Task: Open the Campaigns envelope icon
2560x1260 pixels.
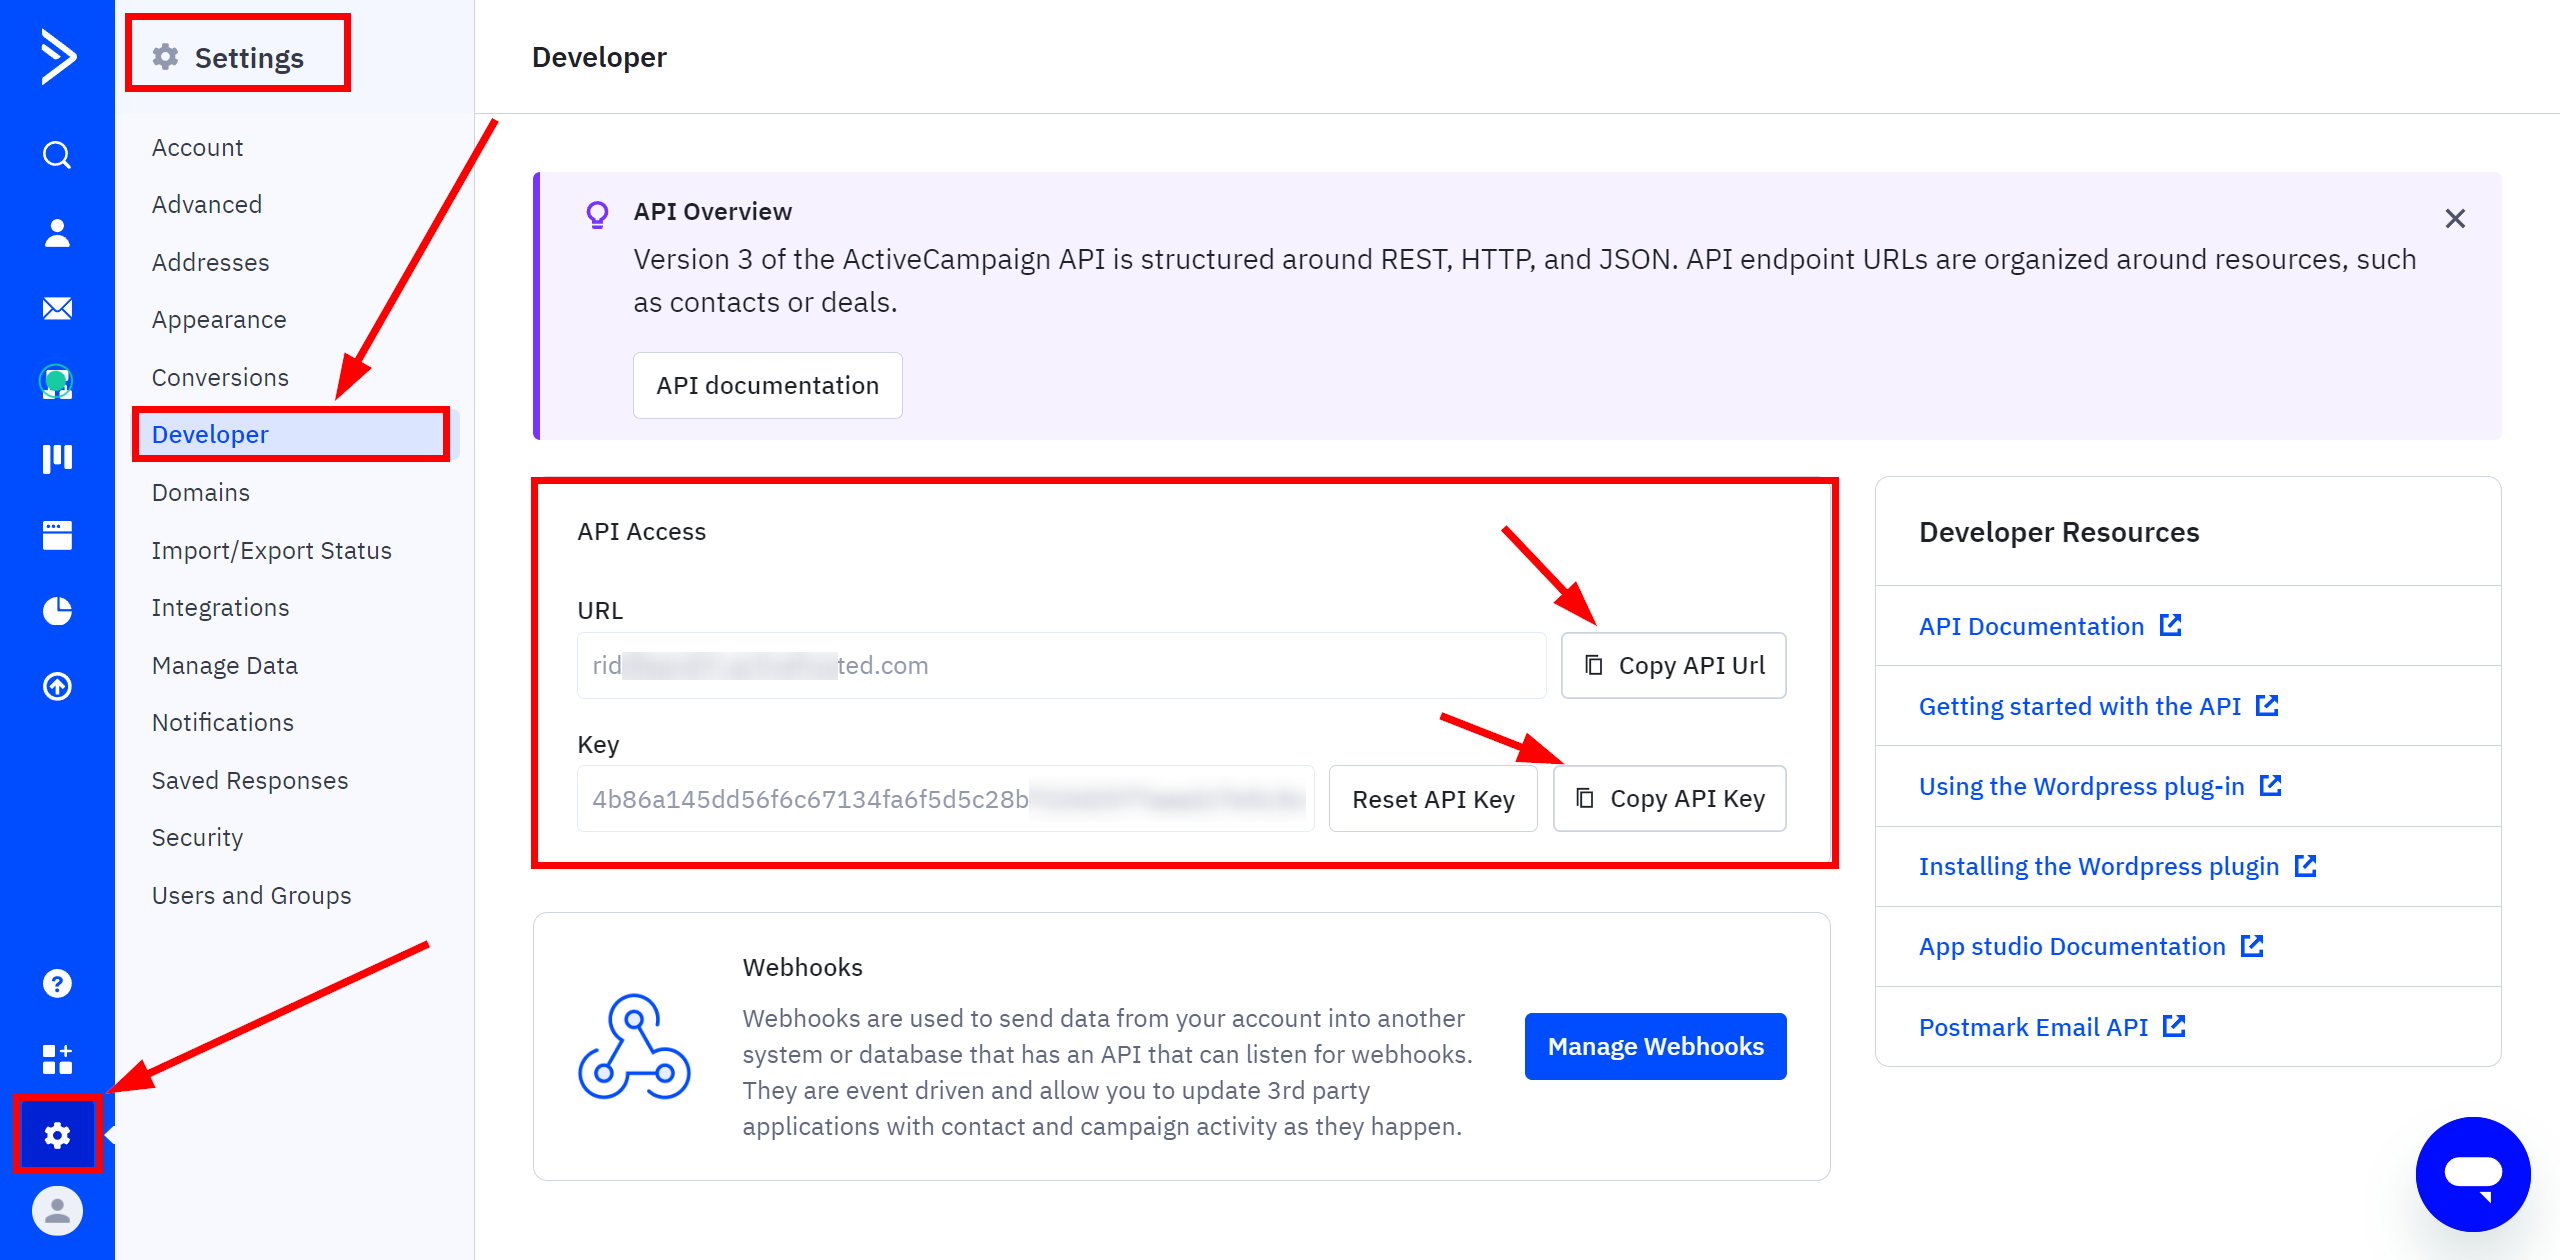Action: [57, 308]
